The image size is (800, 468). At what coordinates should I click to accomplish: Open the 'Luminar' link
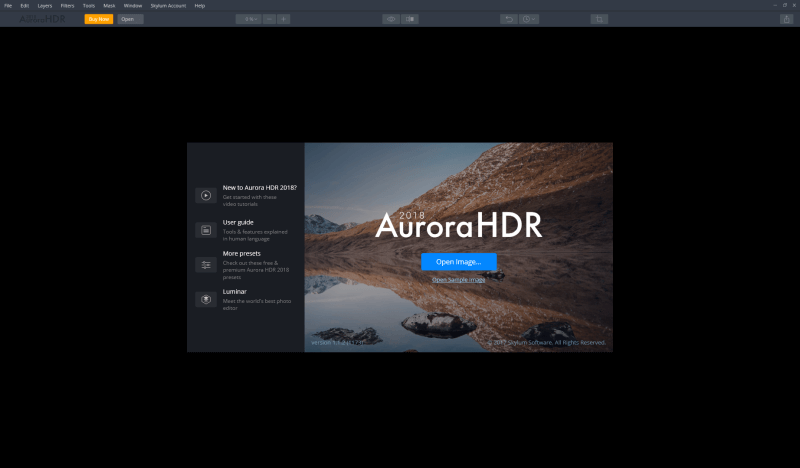235,291
